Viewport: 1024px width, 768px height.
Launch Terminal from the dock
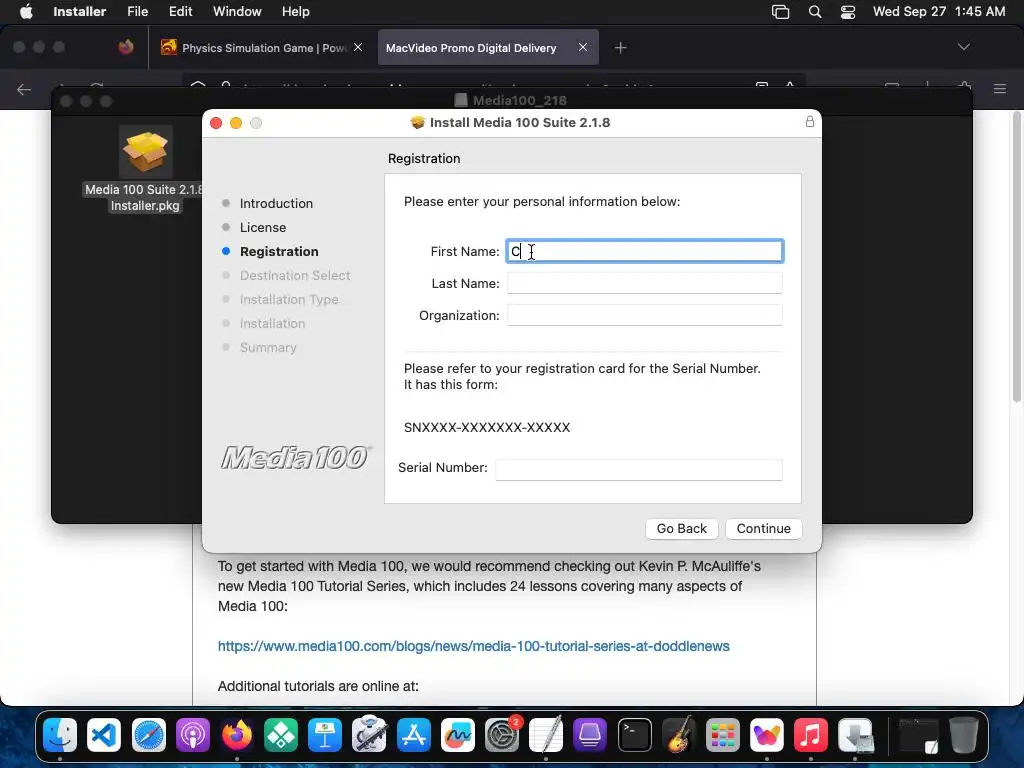pos(635,735)
